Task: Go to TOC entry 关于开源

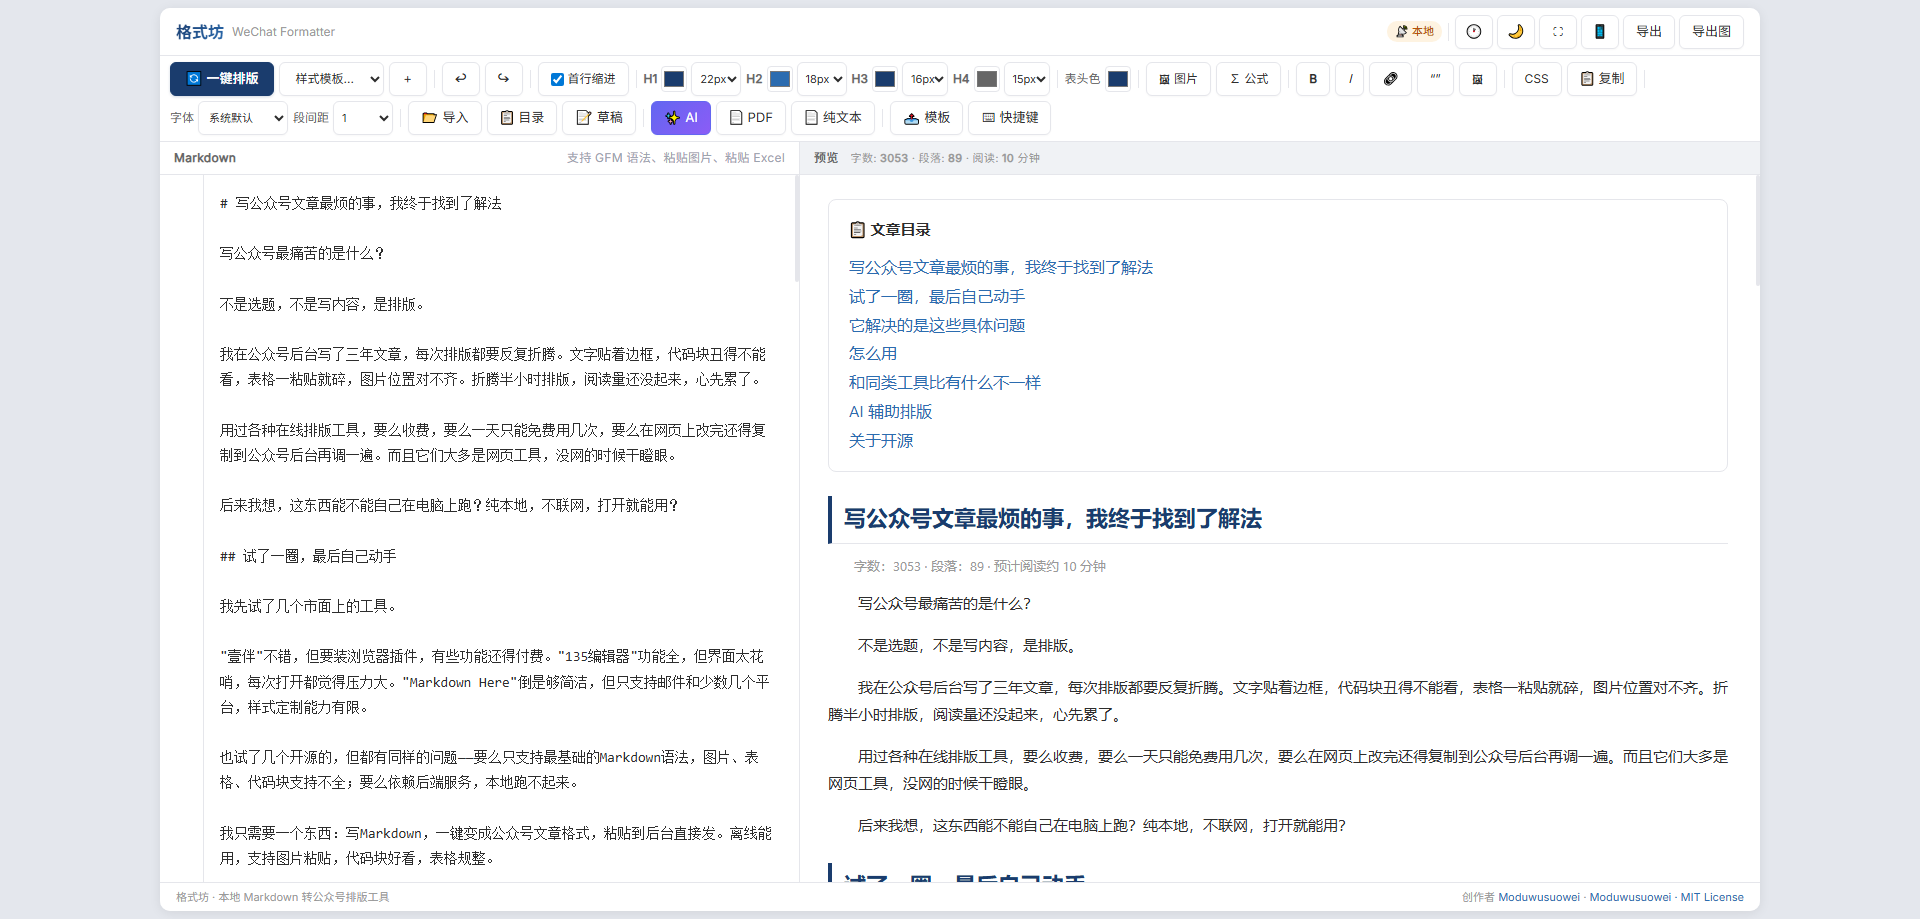Action: (x=881, y=441)
